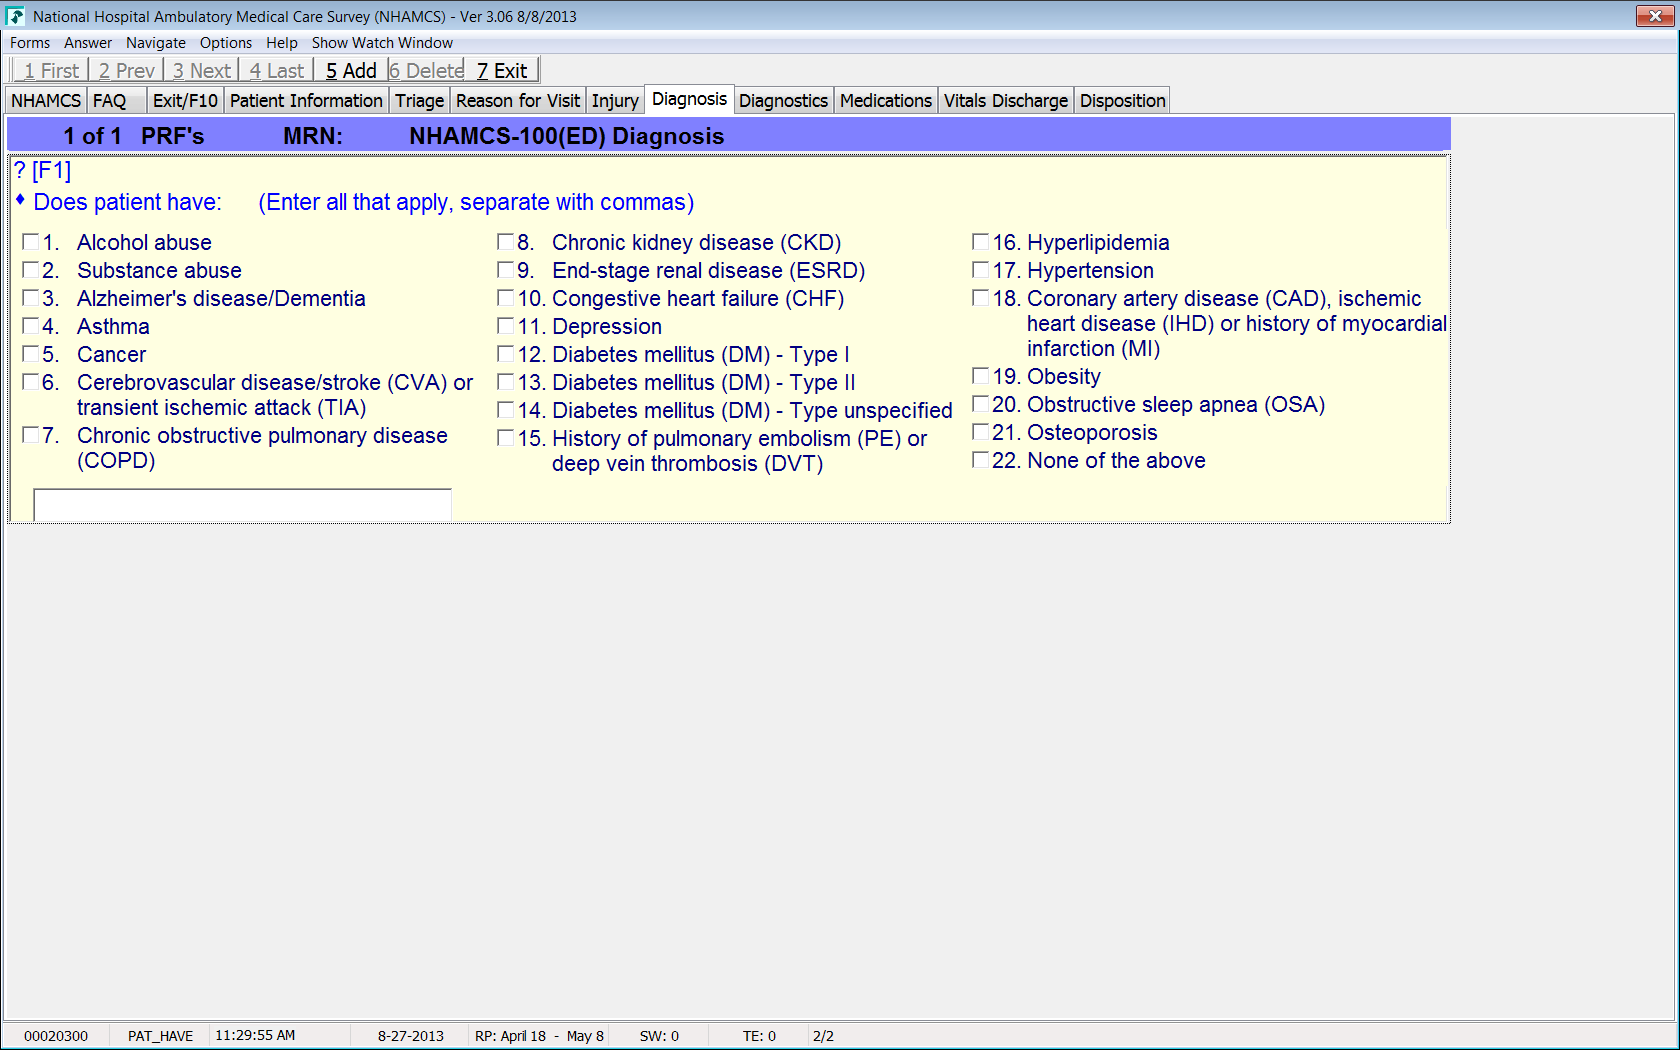
Task: Click the 00020300 code in status bar
Action: pyautogui.click(x=56, y=1036)
